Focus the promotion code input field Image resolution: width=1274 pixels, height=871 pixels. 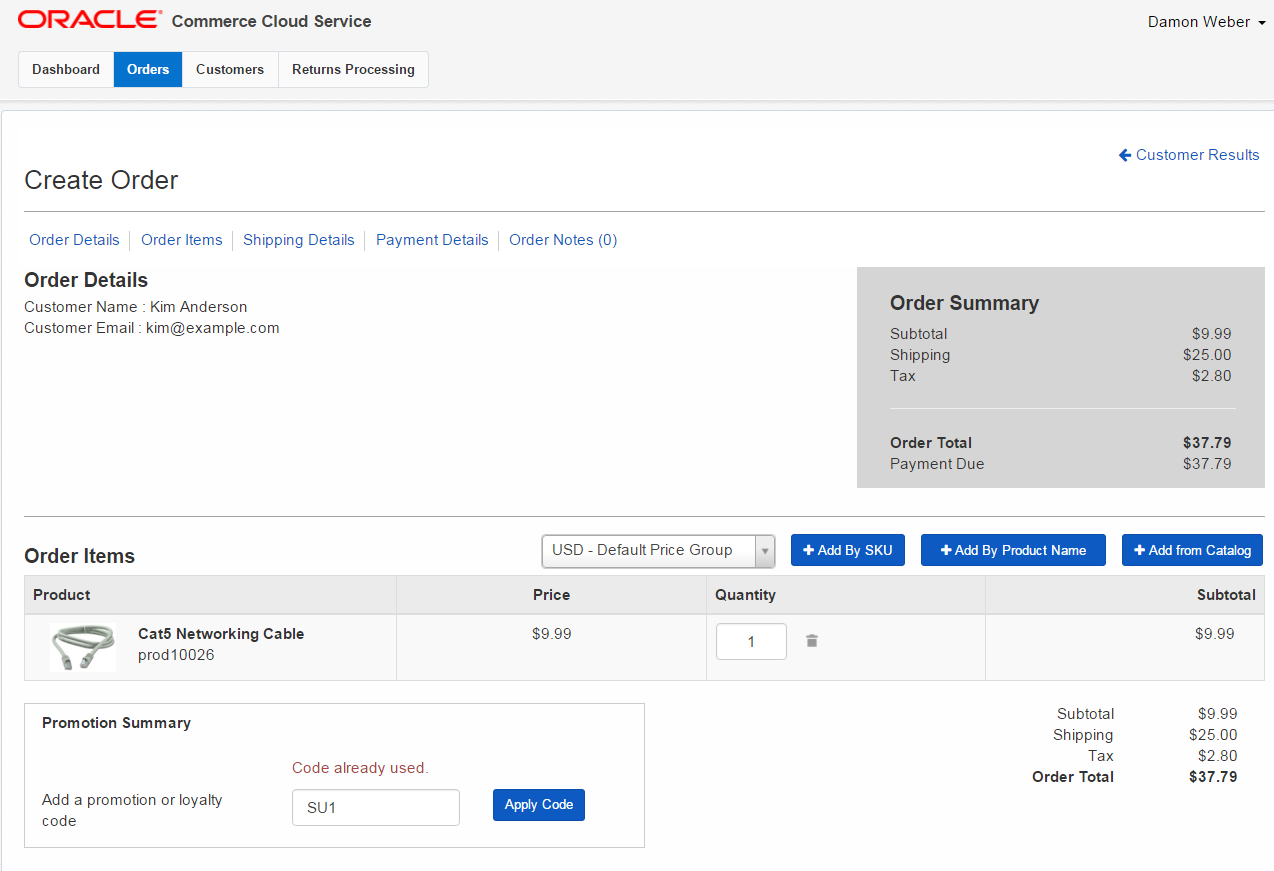click(375, 807)
